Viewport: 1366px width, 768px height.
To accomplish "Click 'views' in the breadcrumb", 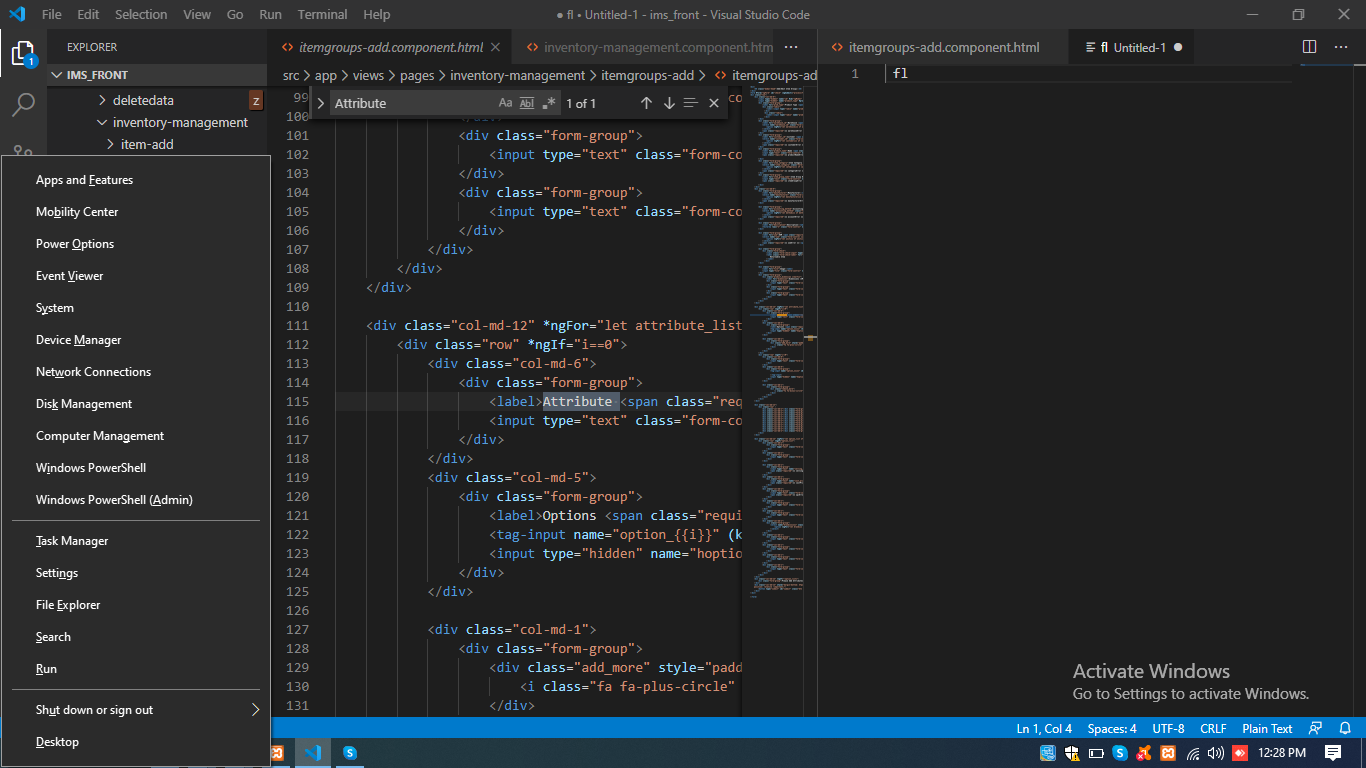I will coord(368,75).
